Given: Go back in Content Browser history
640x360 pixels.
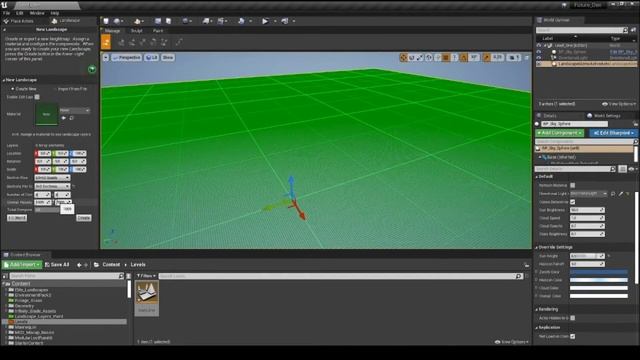Looking at the screenshot, I should point(79,265).
